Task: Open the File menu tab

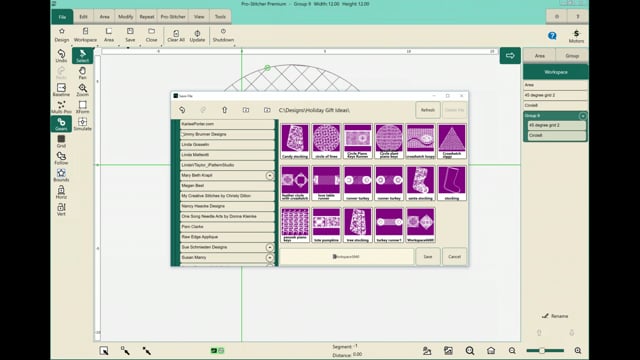Action: (62, 17)
